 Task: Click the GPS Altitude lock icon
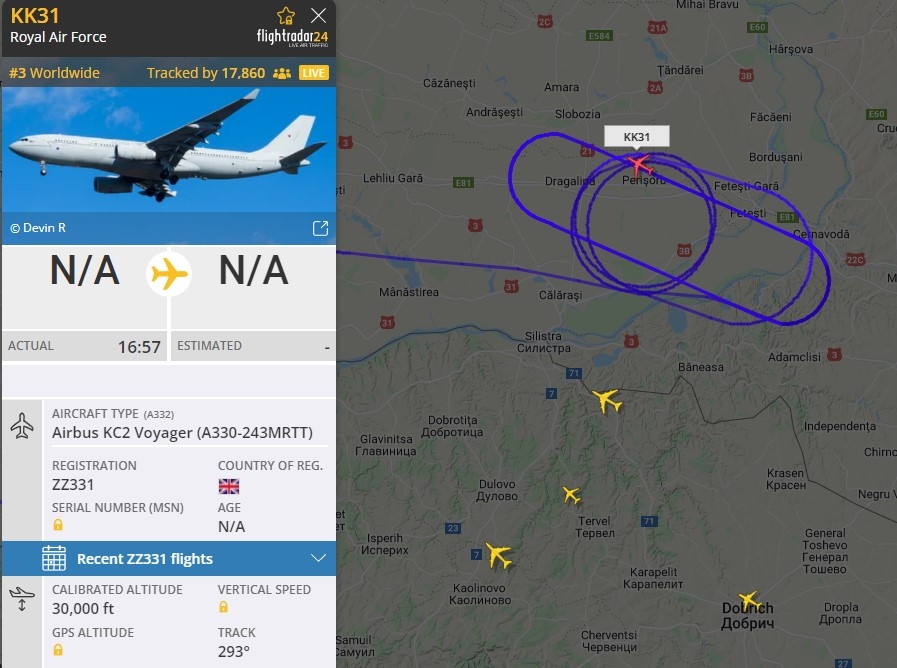coord(58,650)
